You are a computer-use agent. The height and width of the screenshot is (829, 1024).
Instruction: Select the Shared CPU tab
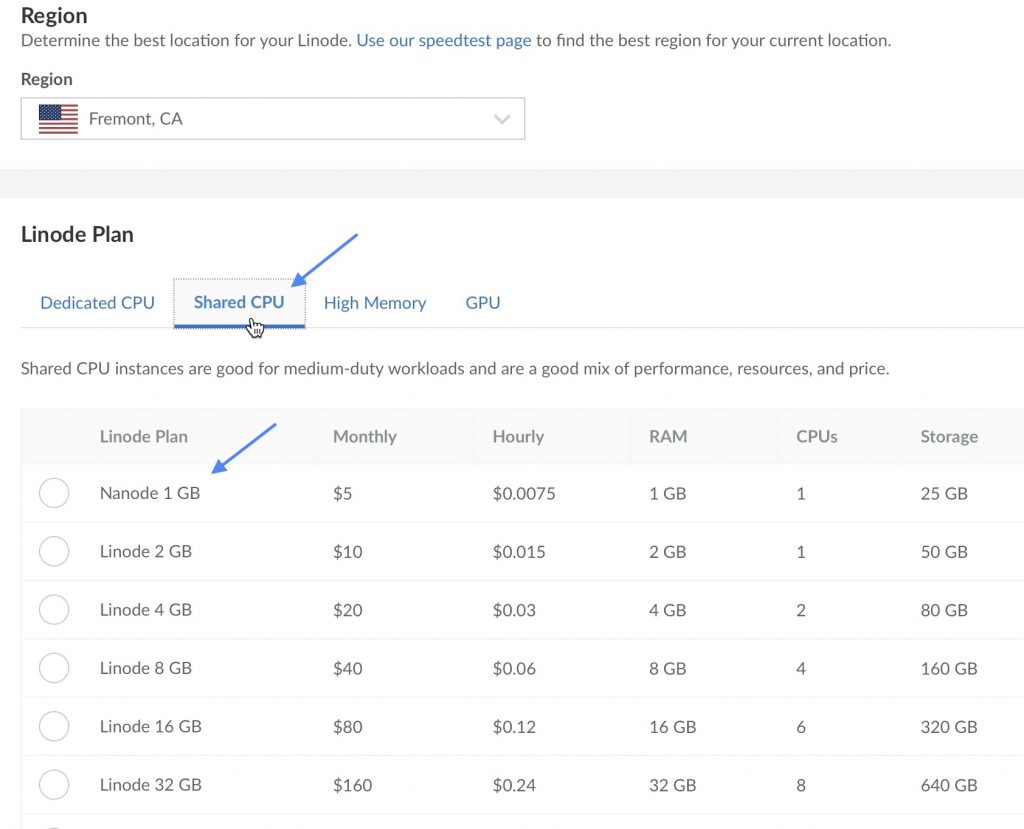(x=239, y=302)
